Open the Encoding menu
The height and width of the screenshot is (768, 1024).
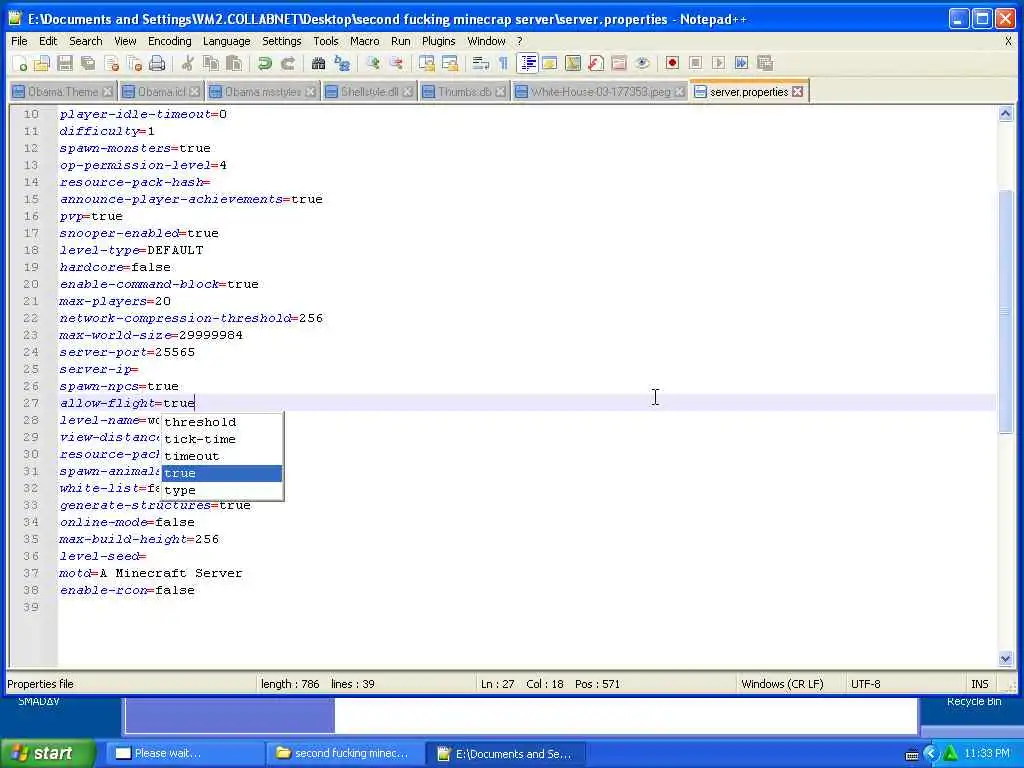[x=170, y=41]
